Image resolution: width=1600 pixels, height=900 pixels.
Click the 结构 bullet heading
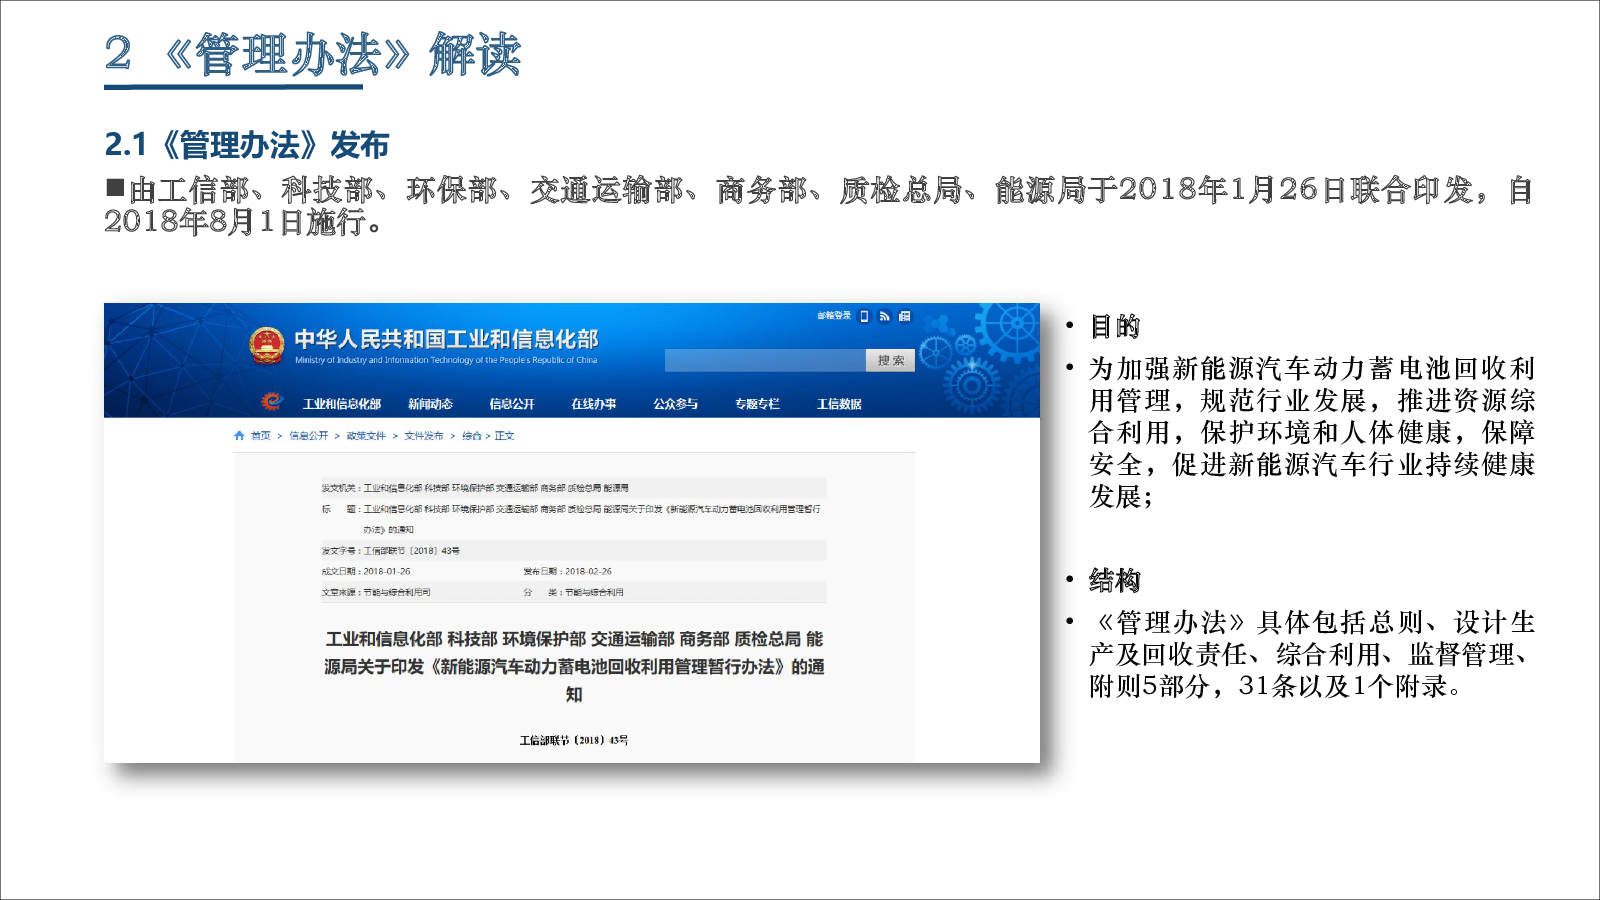[x=1115, y=580]
